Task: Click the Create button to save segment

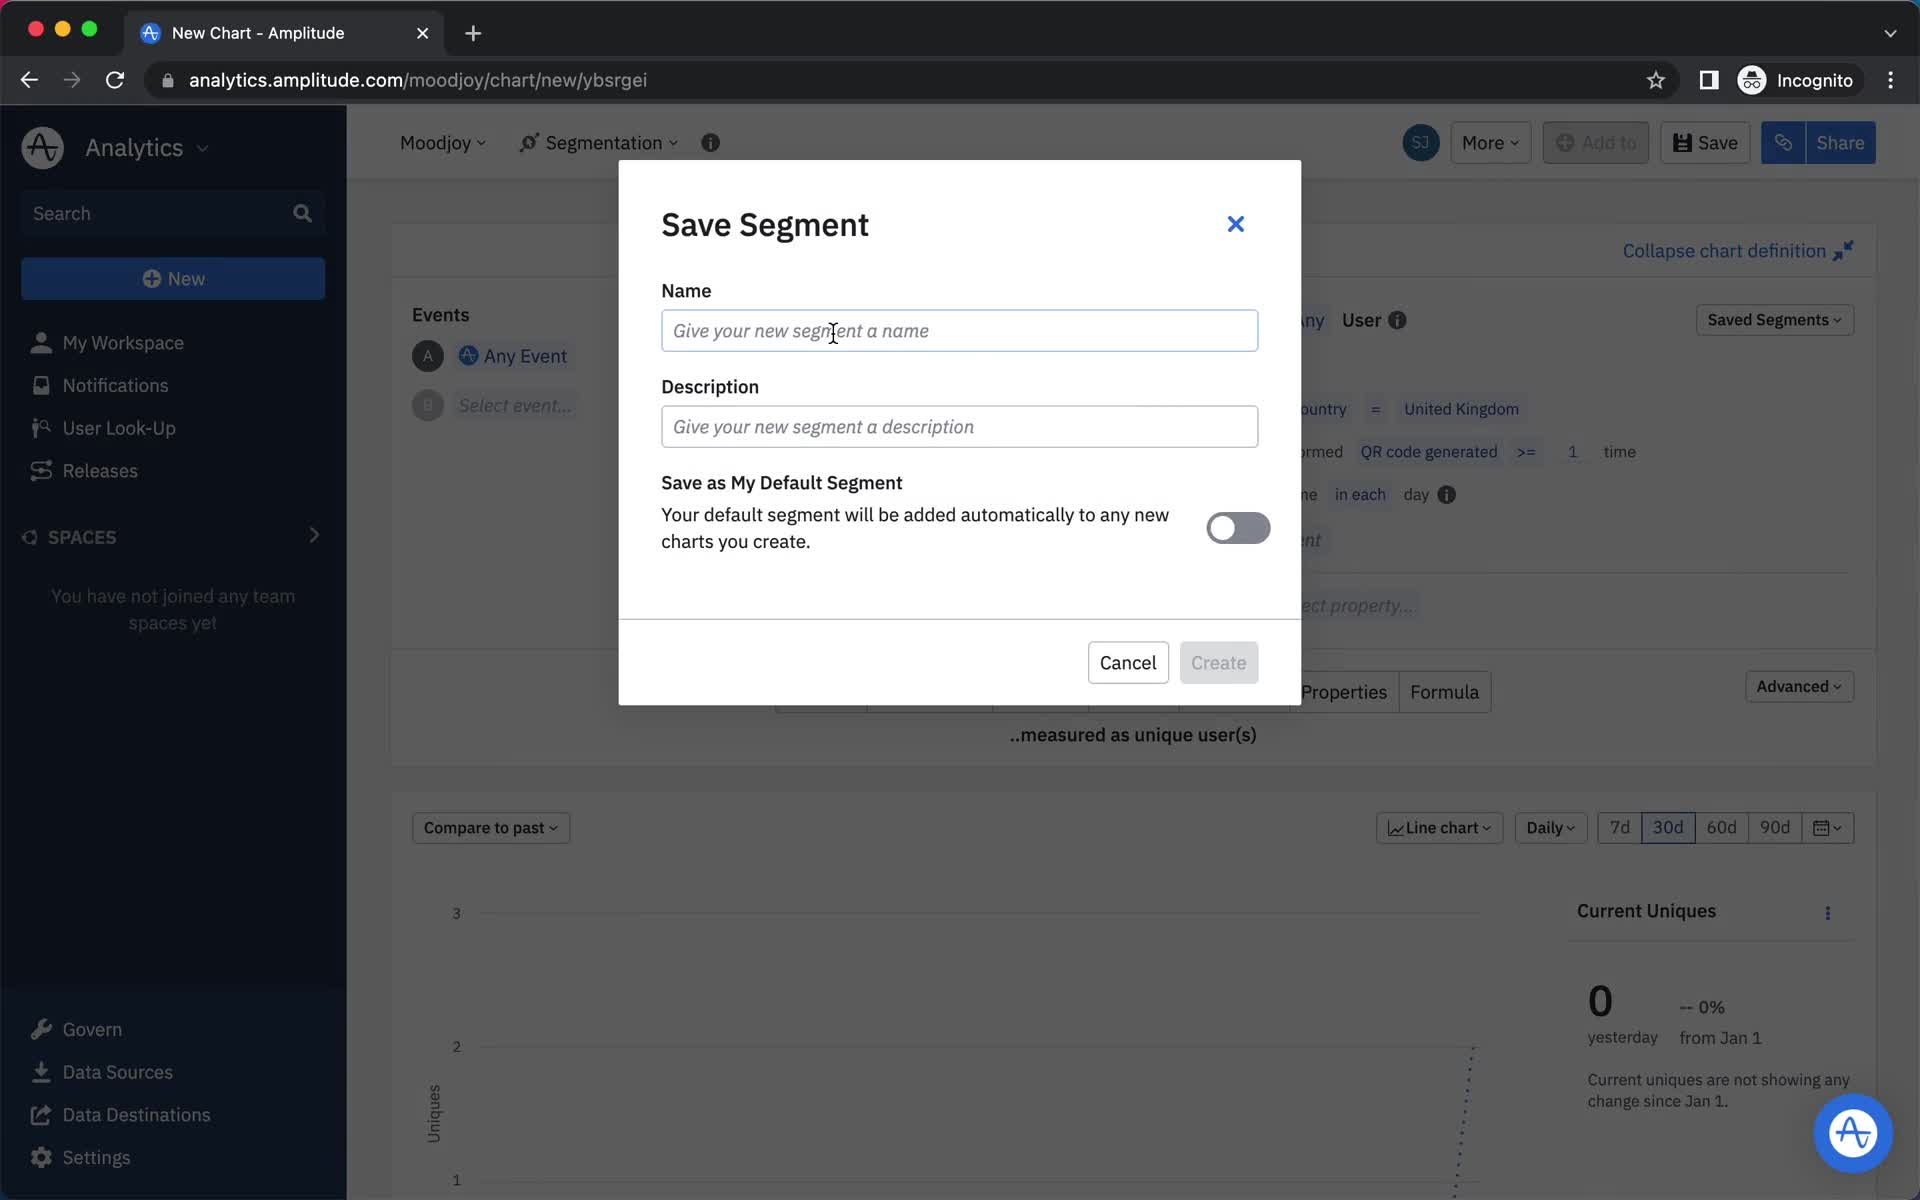Action: (x=1216, y=662)
